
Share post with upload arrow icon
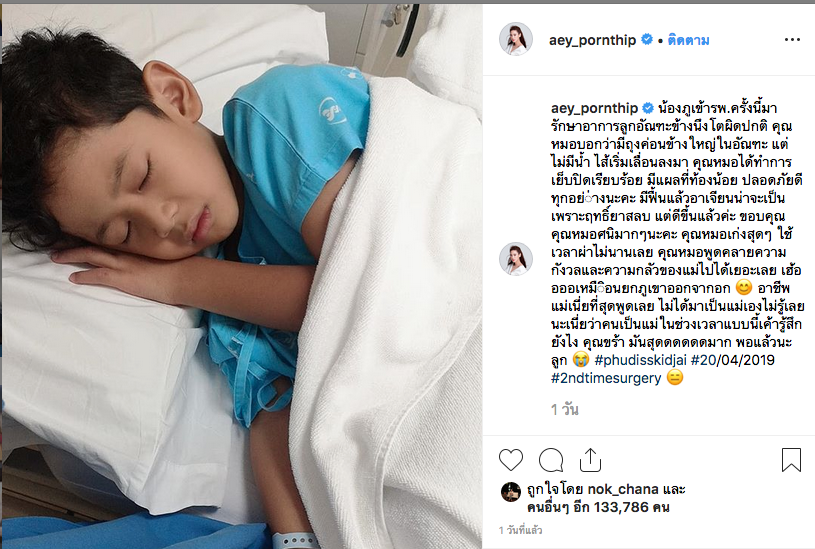tap(590, 460)
